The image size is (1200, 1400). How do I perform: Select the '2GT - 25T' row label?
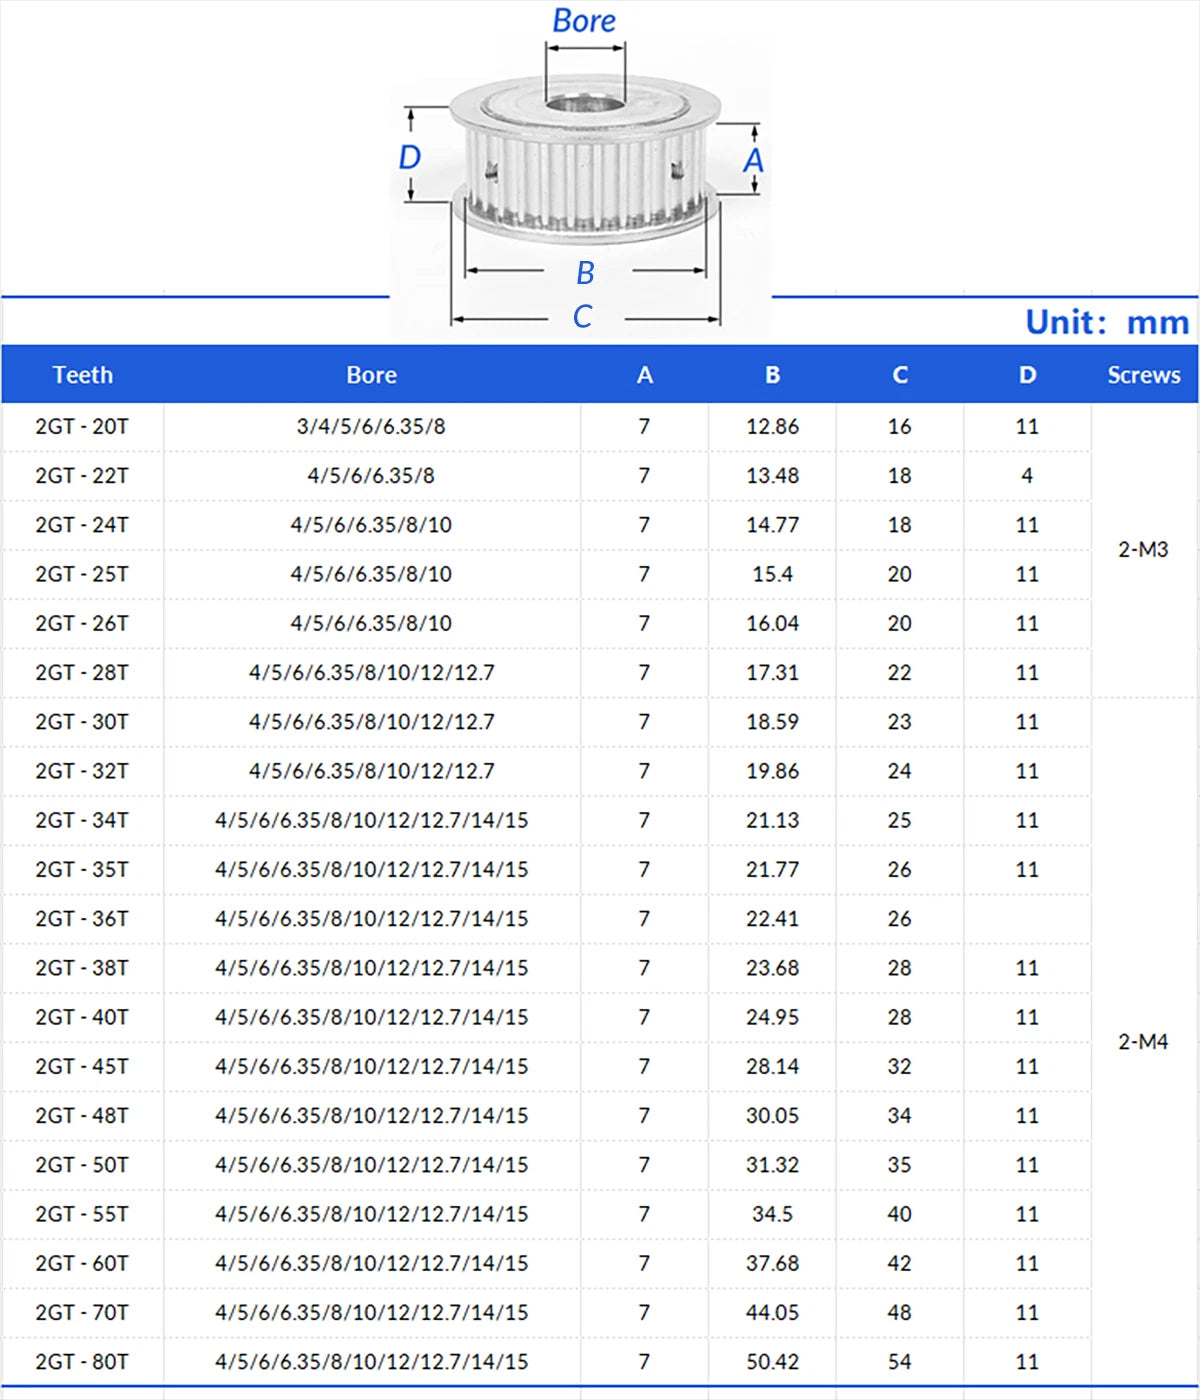point(82,574)
